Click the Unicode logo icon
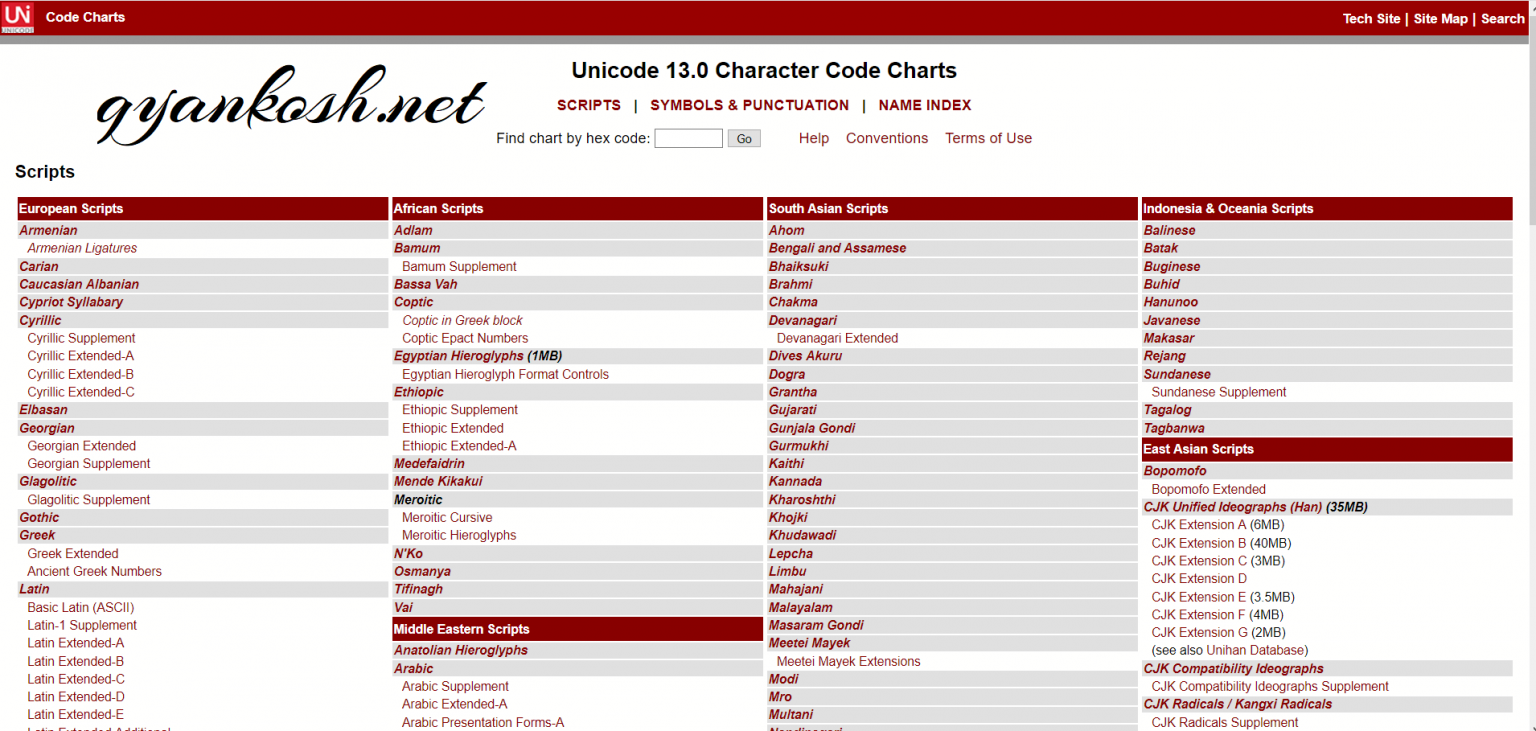 [17, 17]
